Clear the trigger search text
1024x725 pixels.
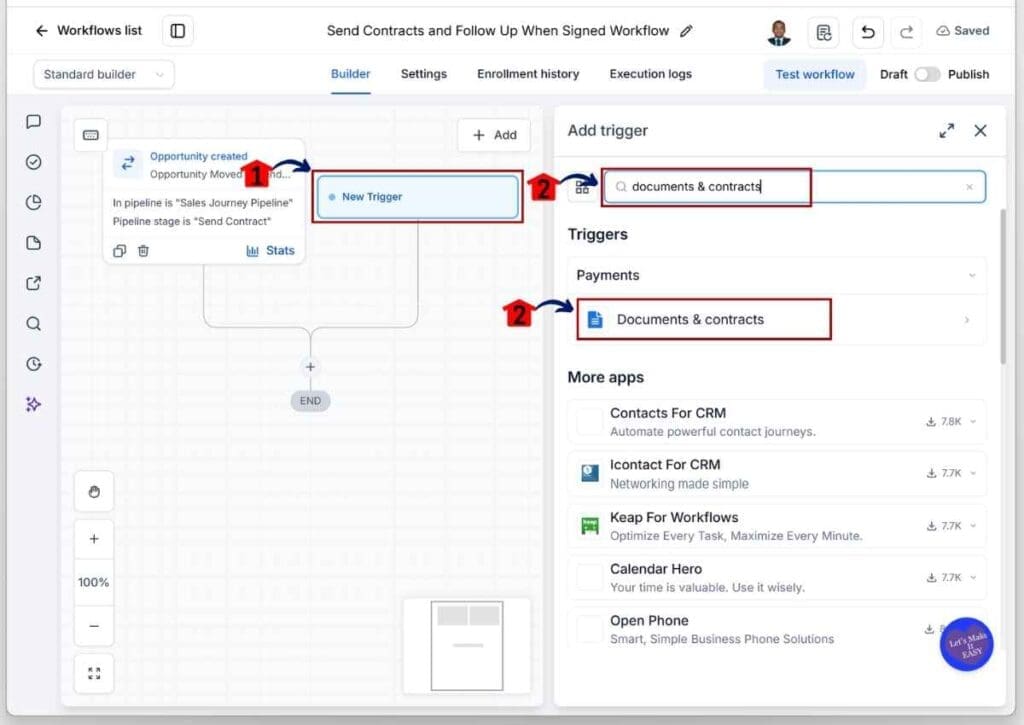click(969, 187)
